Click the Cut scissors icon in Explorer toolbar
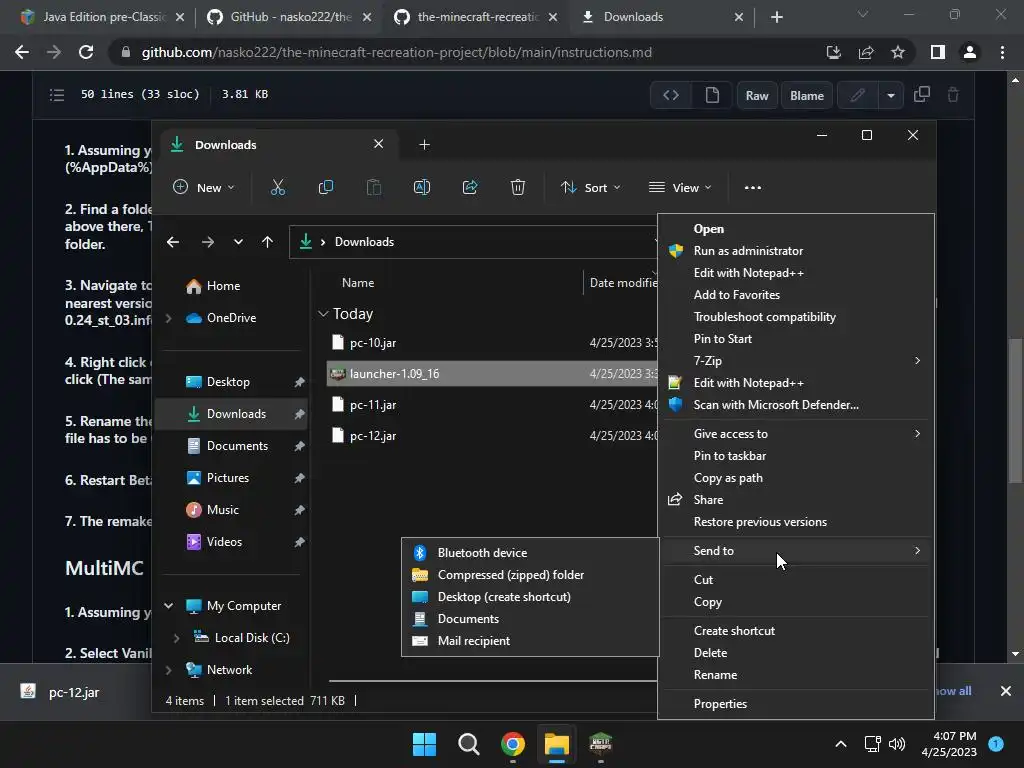Screen dimensions: 1024x768 [278, 187]
